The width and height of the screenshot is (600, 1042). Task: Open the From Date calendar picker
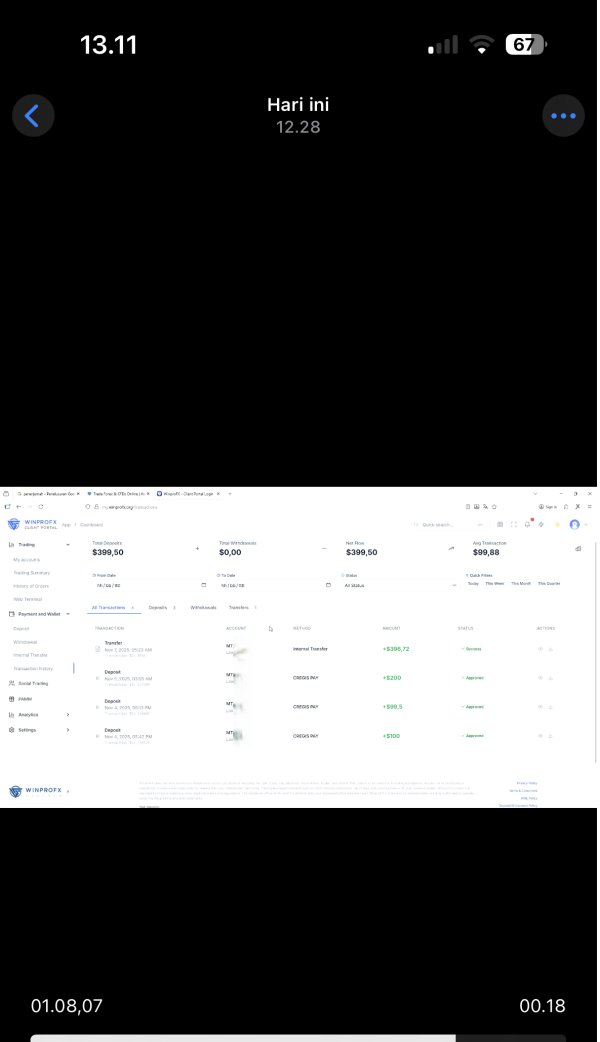[x=204, y=585]
